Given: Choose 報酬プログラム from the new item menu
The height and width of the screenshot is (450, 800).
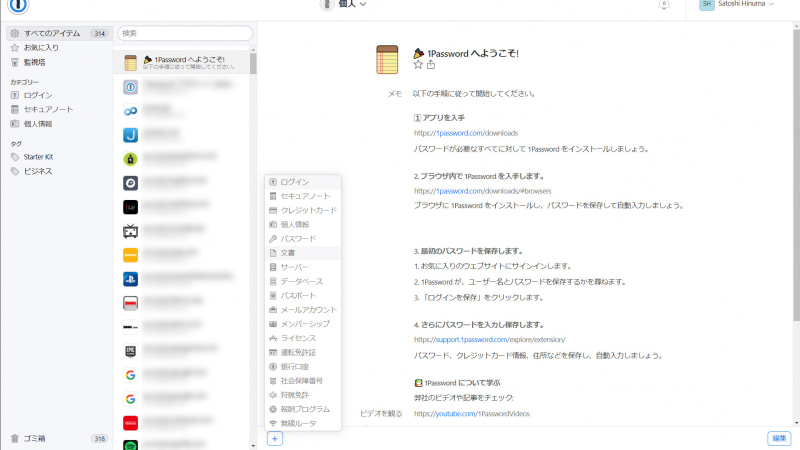Looking at the screenshot, I should 303,409.
